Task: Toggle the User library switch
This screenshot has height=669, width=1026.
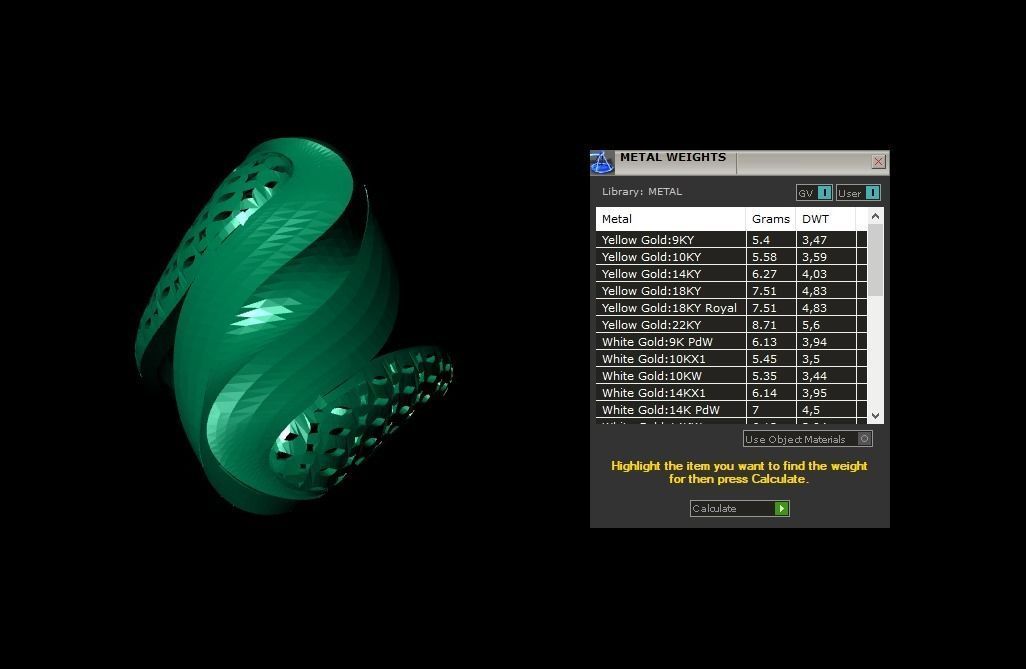Action: [x=858, y=192]
